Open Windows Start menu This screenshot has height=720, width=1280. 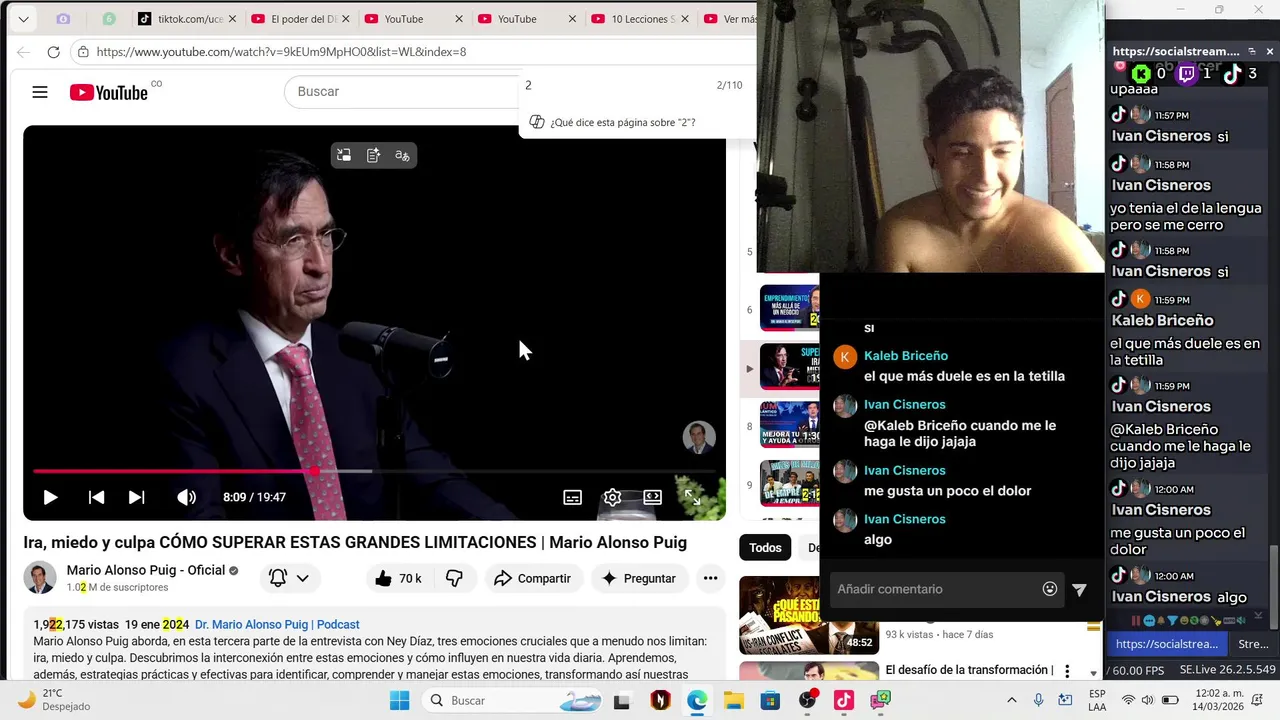click(399, 700)
